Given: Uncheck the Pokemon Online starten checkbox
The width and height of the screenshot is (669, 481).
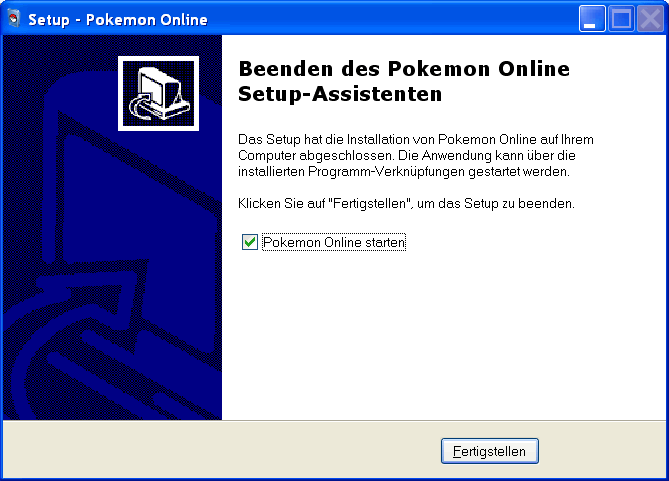Looking at the screenshot, I should coord(250,242).
